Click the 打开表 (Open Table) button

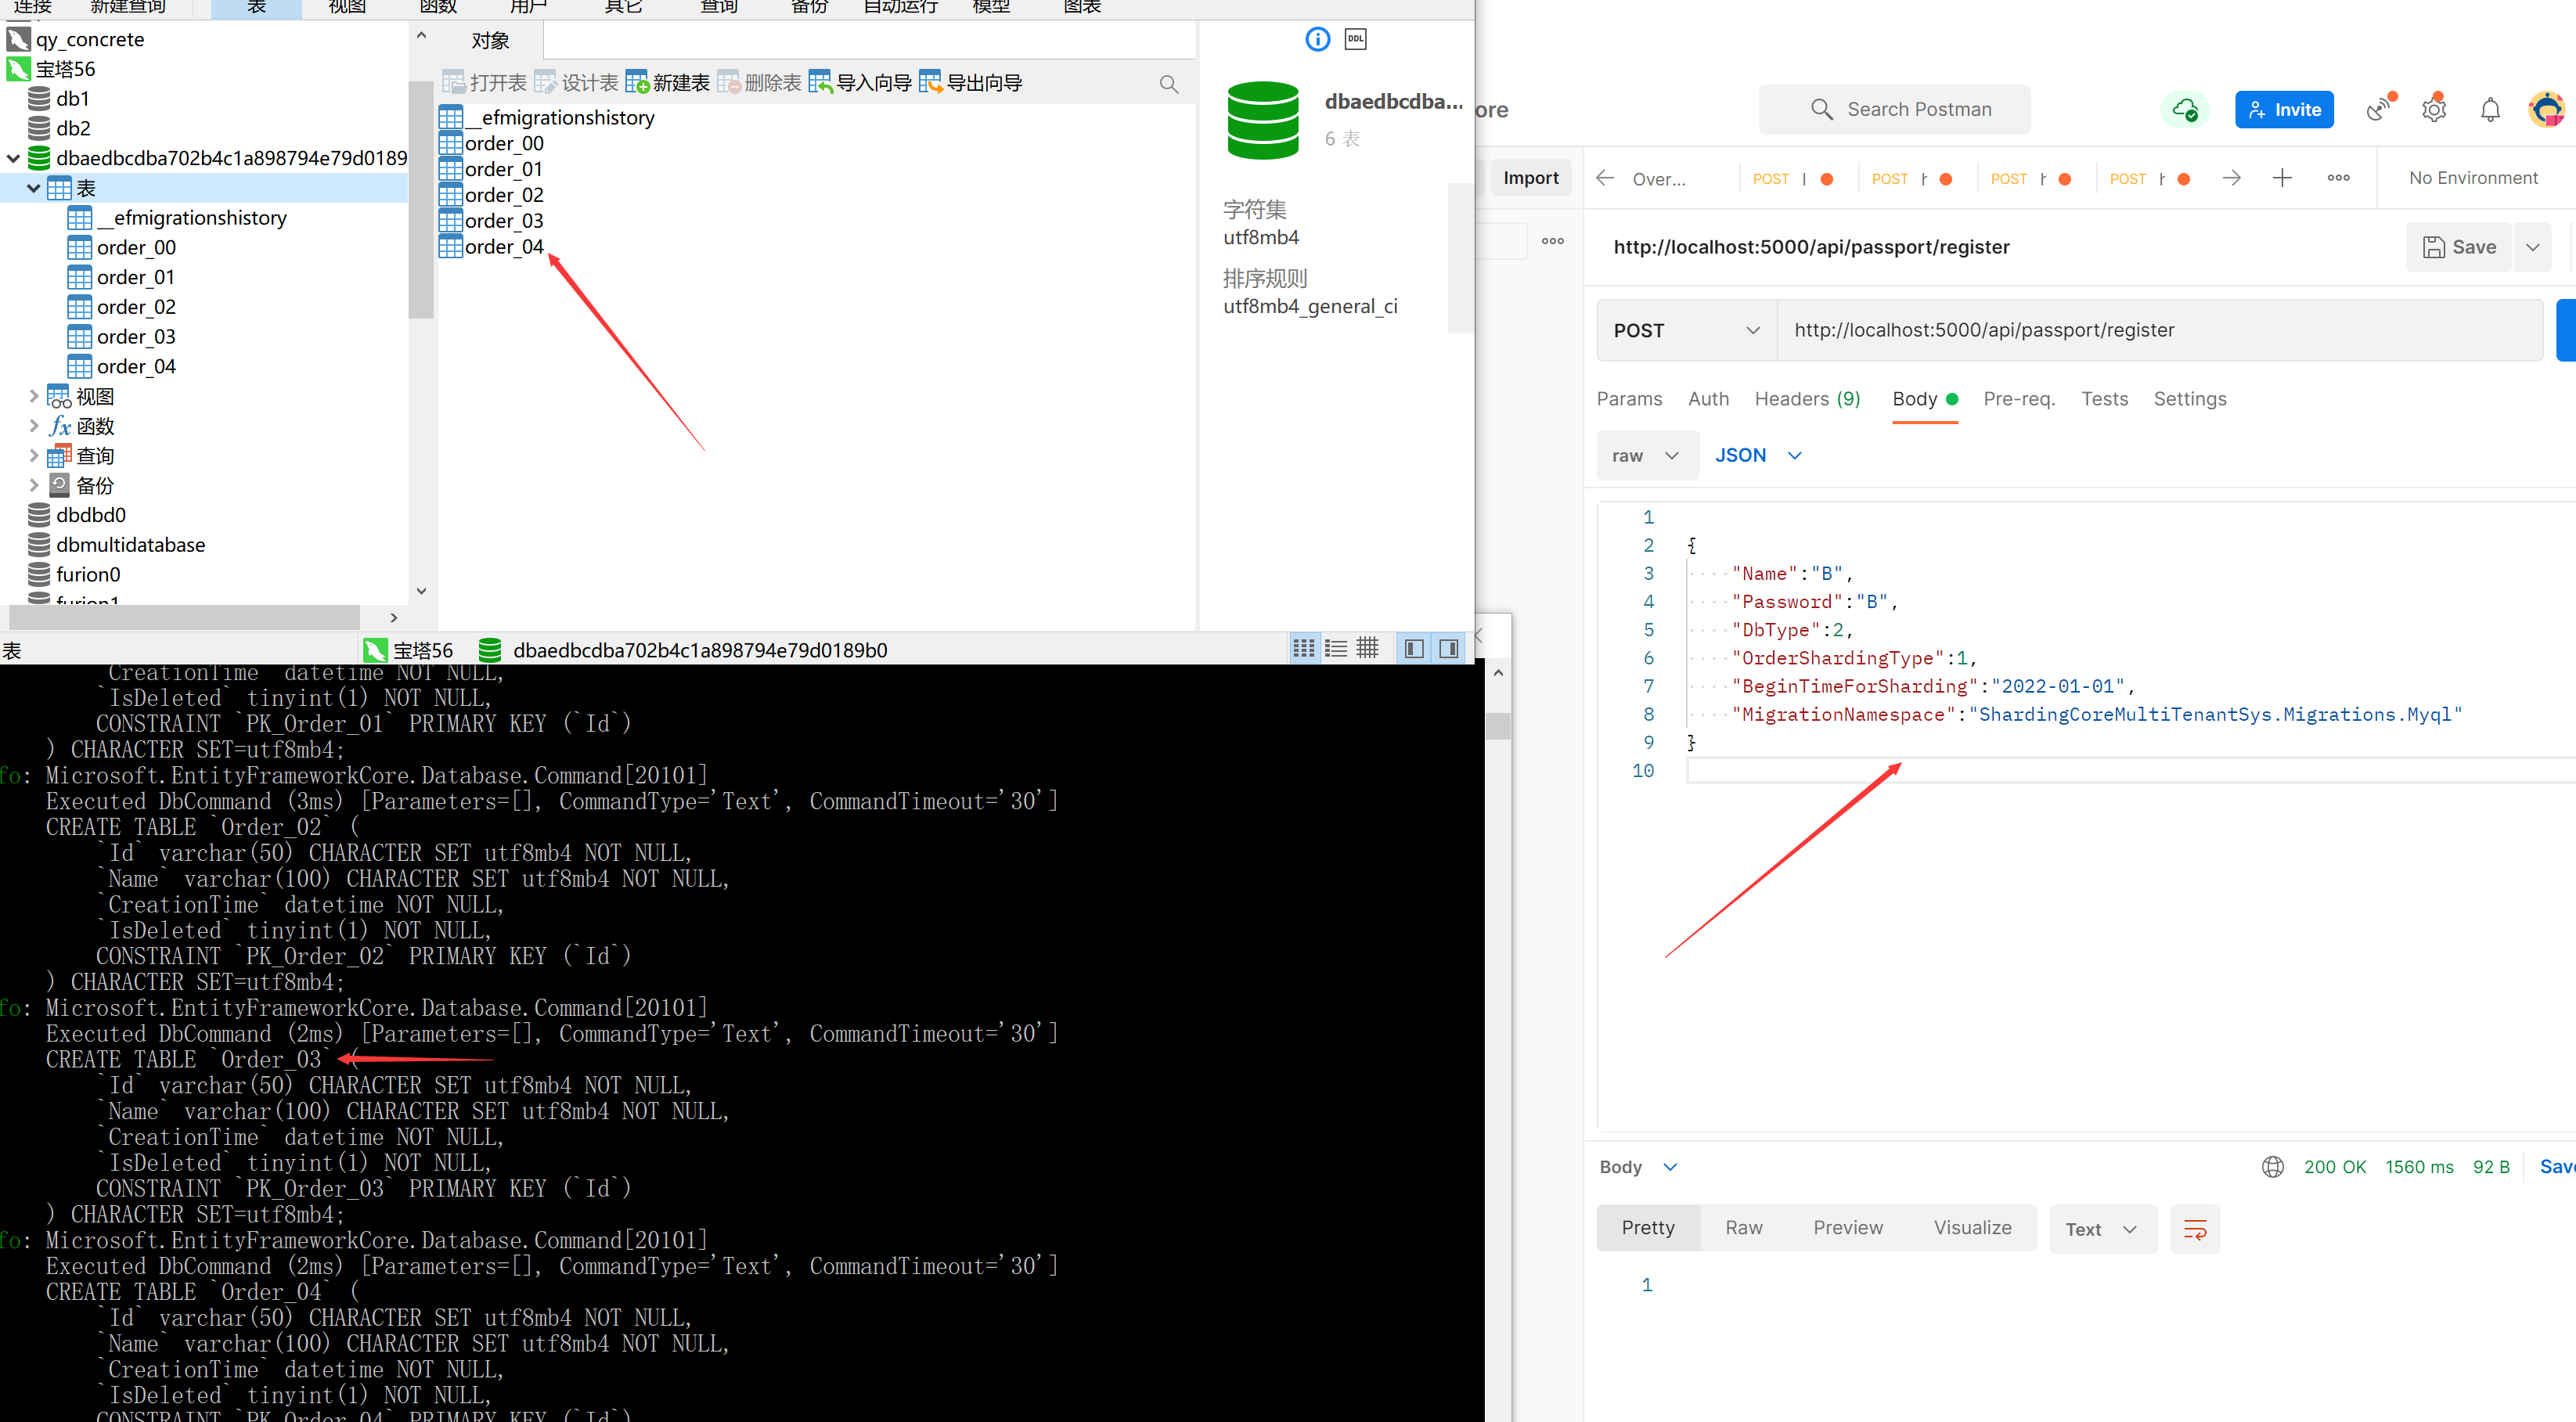click(x=488, y=82)
